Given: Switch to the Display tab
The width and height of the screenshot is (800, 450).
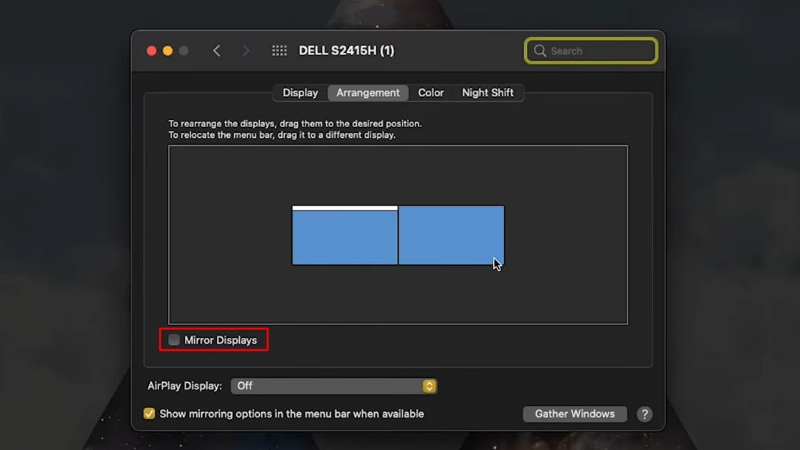Looking at the screenshot, I should tap(300, 93).
